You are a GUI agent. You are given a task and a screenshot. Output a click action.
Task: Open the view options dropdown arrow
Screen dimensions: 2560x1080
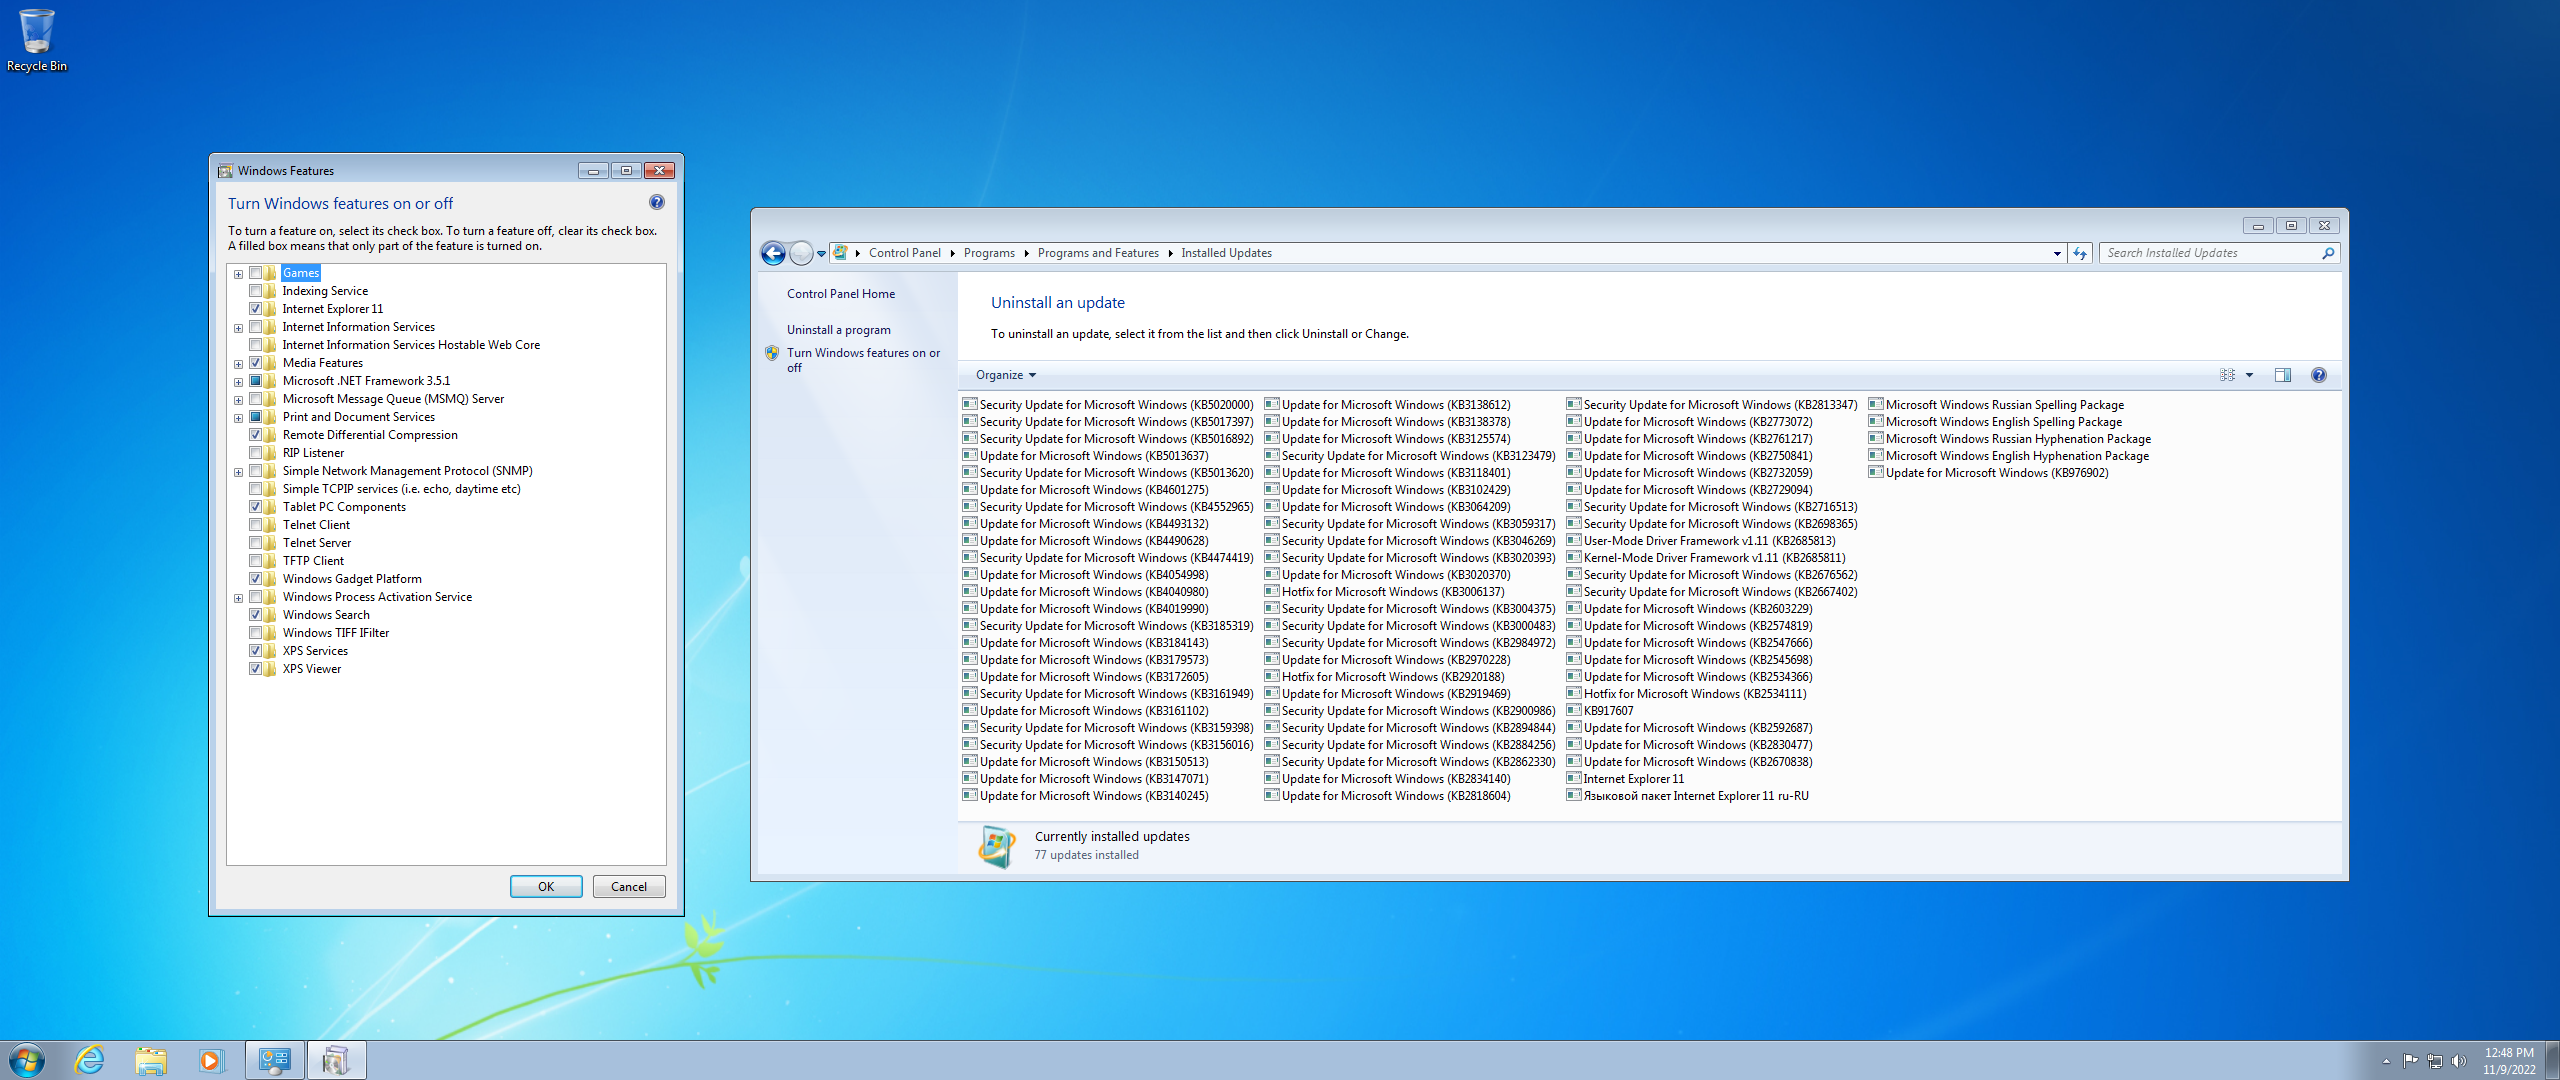[2250, 375]
